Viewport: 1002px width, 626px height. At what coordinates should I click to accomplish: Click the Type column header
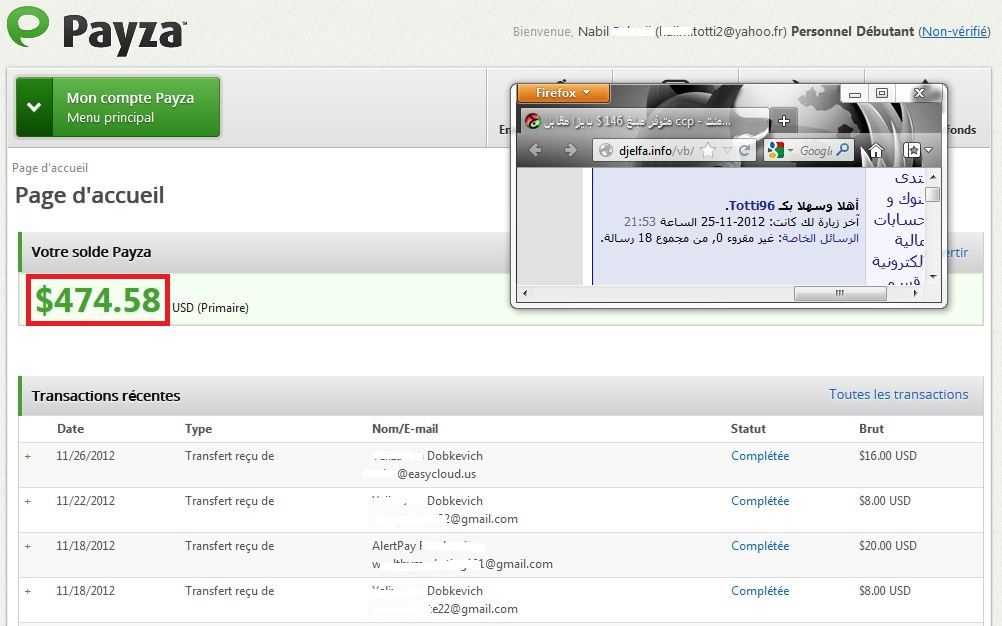point(199,429)
